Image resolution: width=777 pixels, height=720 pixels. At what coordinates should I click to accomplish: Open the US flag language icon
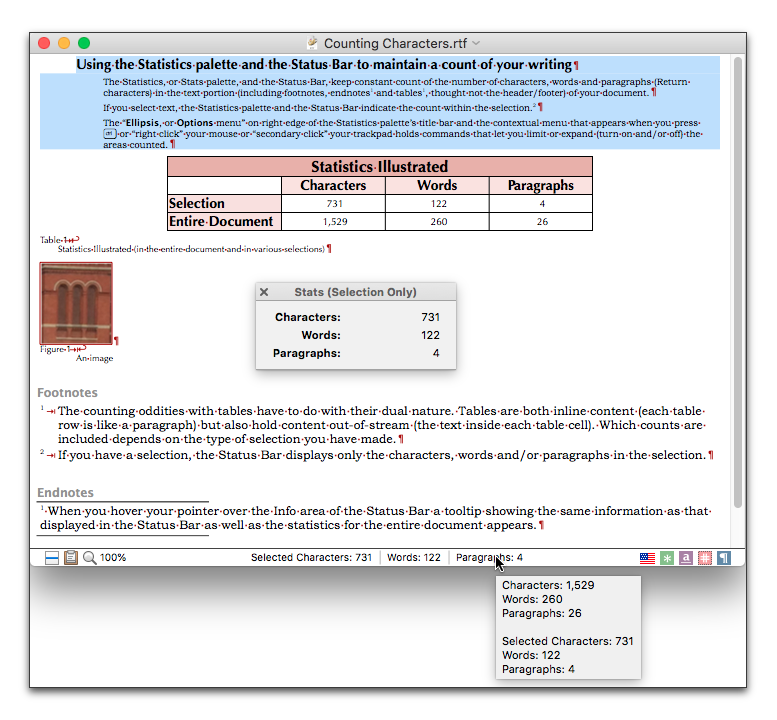click(647, 558)
